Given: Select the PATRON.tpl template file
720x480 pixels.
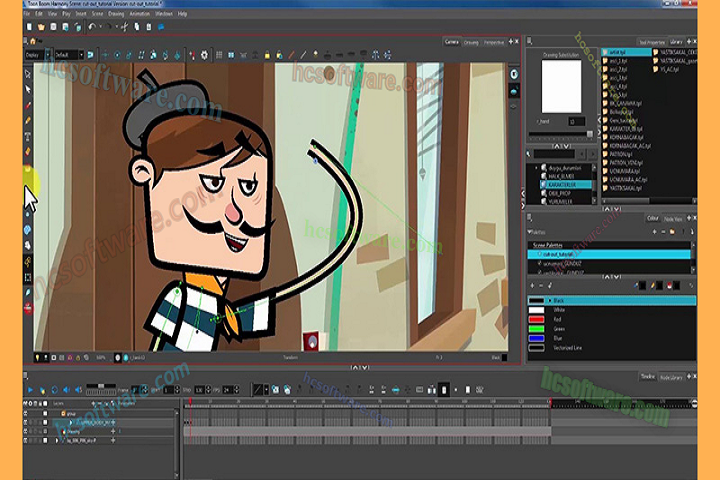Looking at the screenshot, I should tap(621, 154).
